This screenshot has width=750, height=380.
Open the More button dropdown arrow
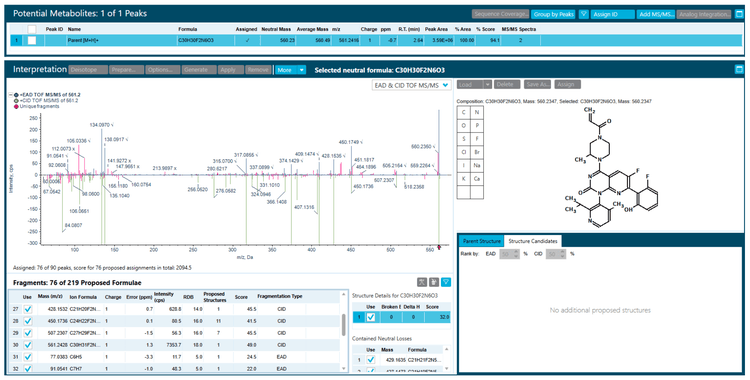(x=301, y=70)
